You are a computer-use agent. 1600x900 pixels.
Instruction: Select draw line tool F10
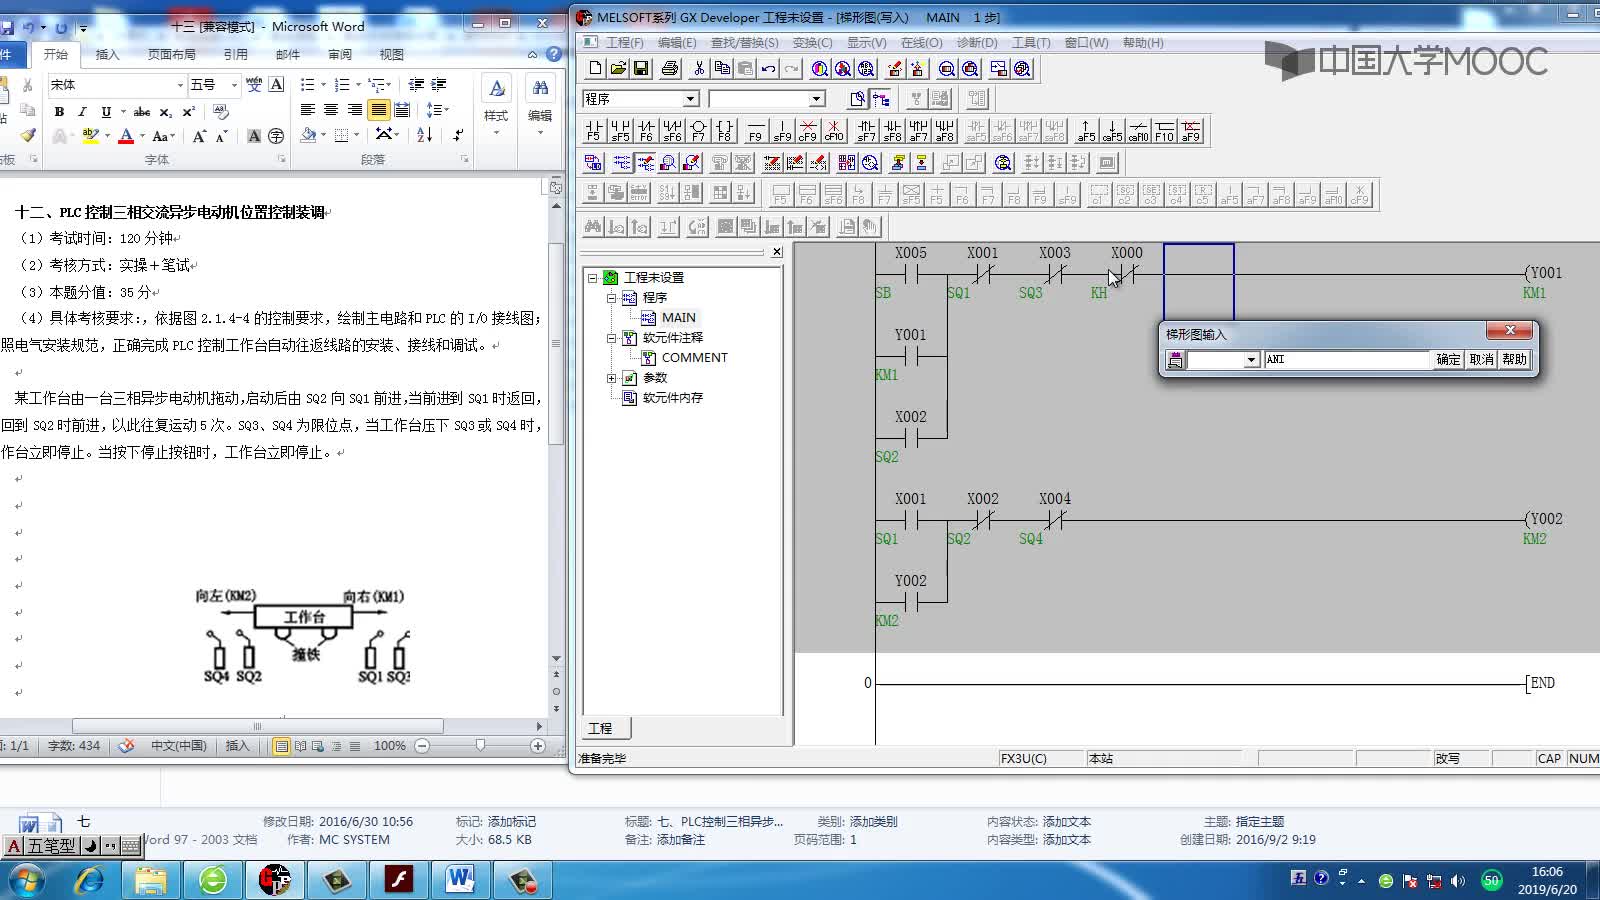coord(1164,131)
